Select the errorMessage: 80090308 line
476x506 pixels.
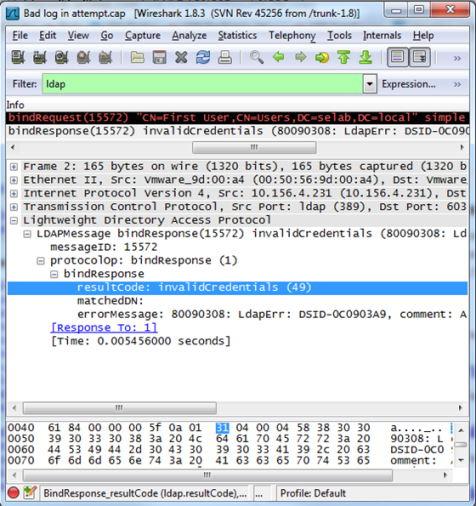272,314
